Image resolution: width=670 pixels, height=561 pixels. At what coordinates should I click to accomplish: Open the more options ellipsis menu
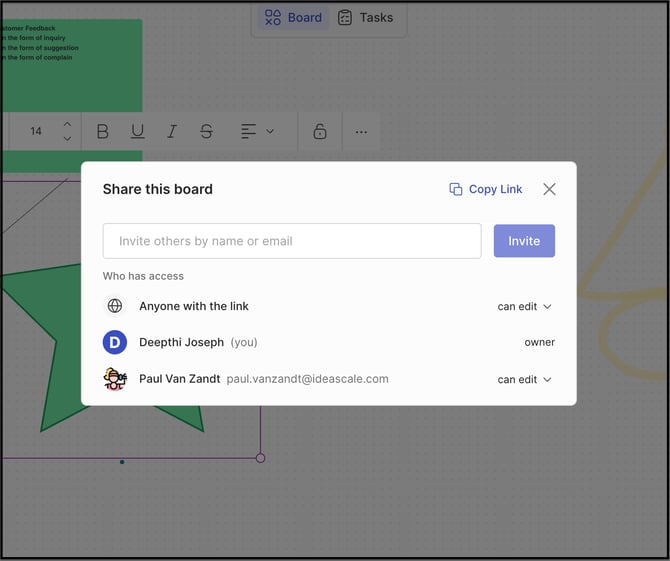(361, 131)
